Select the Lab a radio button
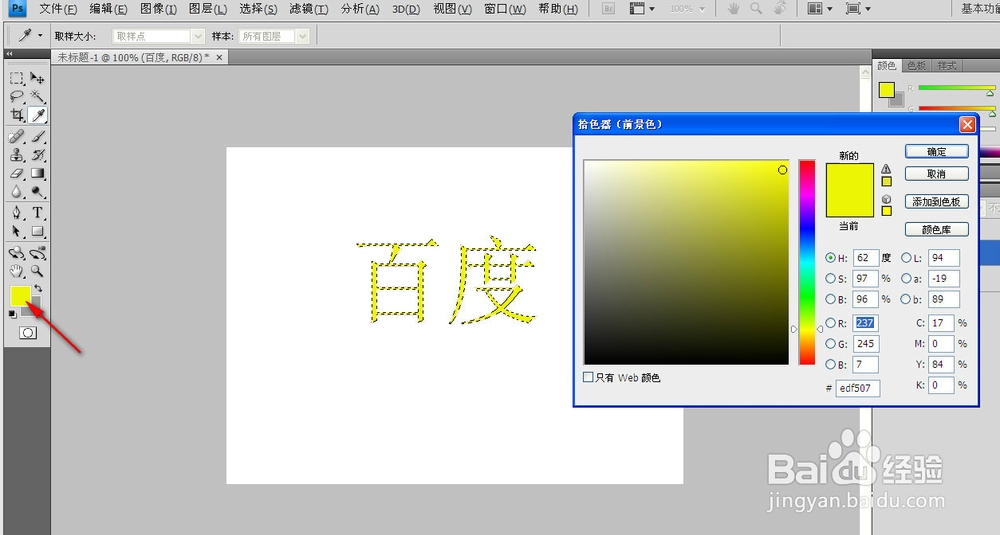1000x535 pixels. (906, 279)
